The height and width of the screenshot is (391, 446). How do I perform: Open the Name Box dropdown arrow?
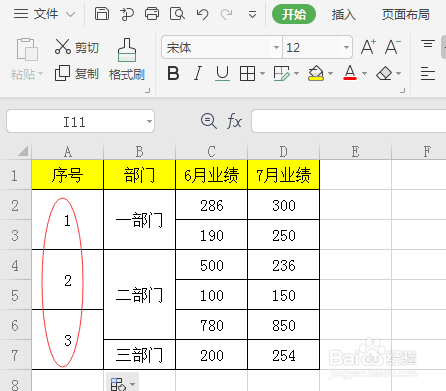[149, 121]
